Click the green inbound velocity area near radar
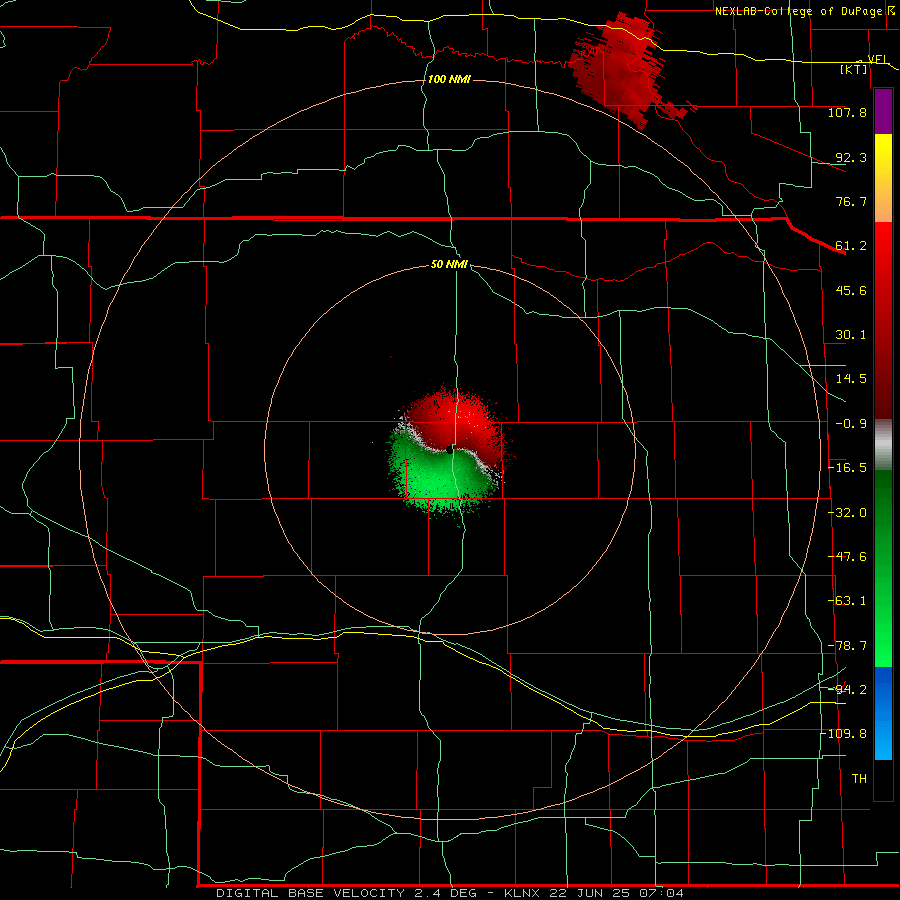This screenshot has width=900, height=900. click(439, 479)
